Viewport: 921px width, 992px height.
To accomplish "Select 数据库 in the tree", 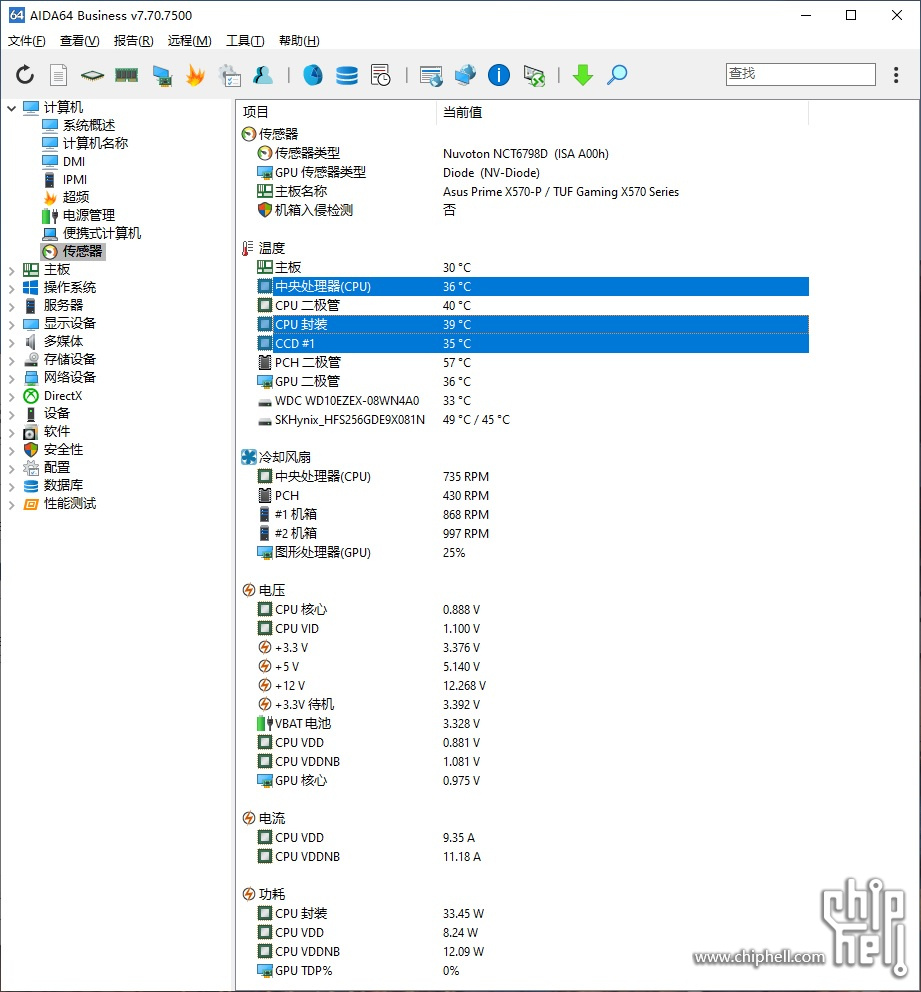I will 63,485.
